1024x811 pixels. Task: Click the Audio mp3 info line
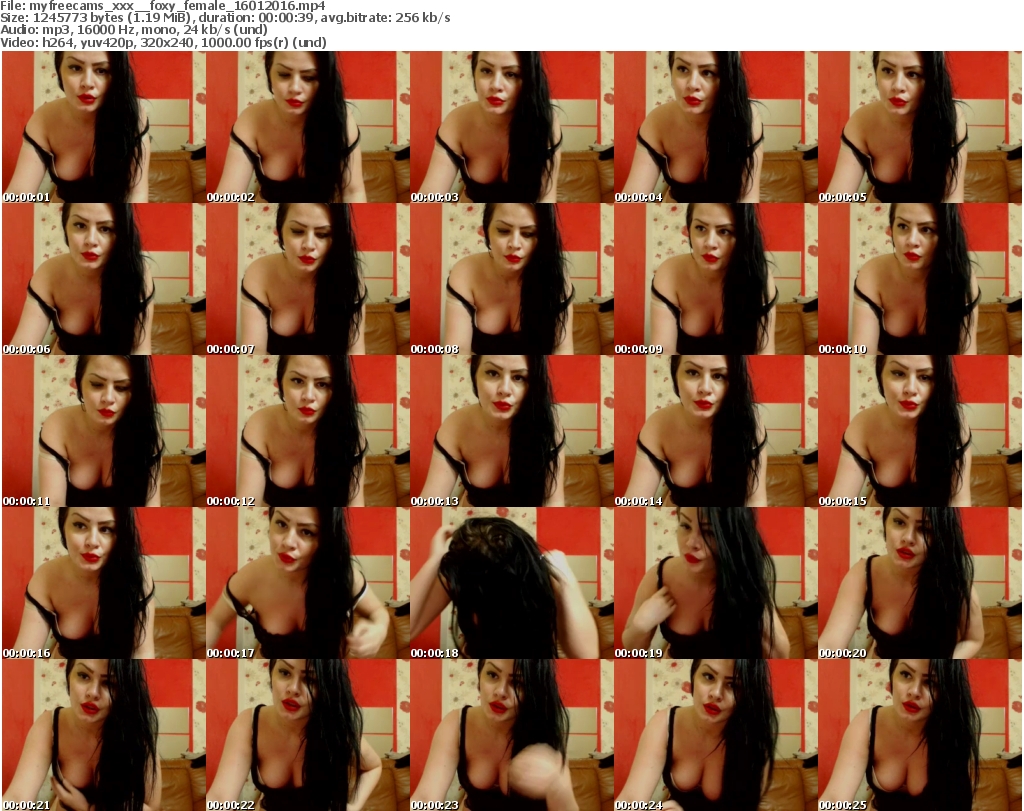pos(134,30)
